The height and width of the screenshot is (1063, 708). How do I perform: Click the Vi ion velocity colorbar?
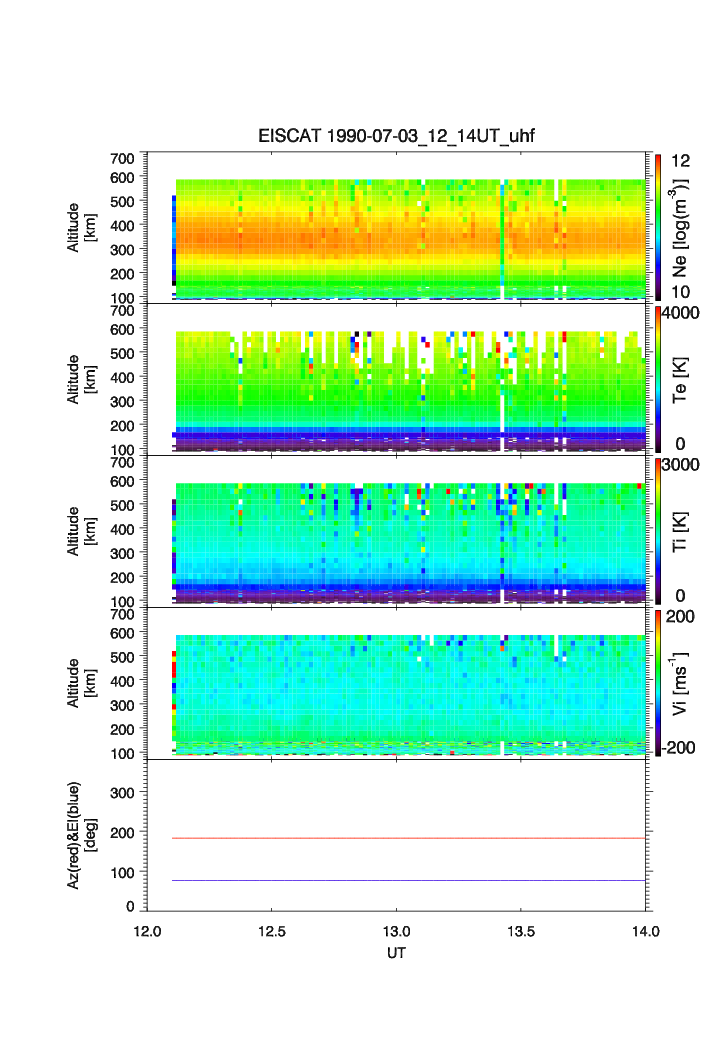point(658,683)
